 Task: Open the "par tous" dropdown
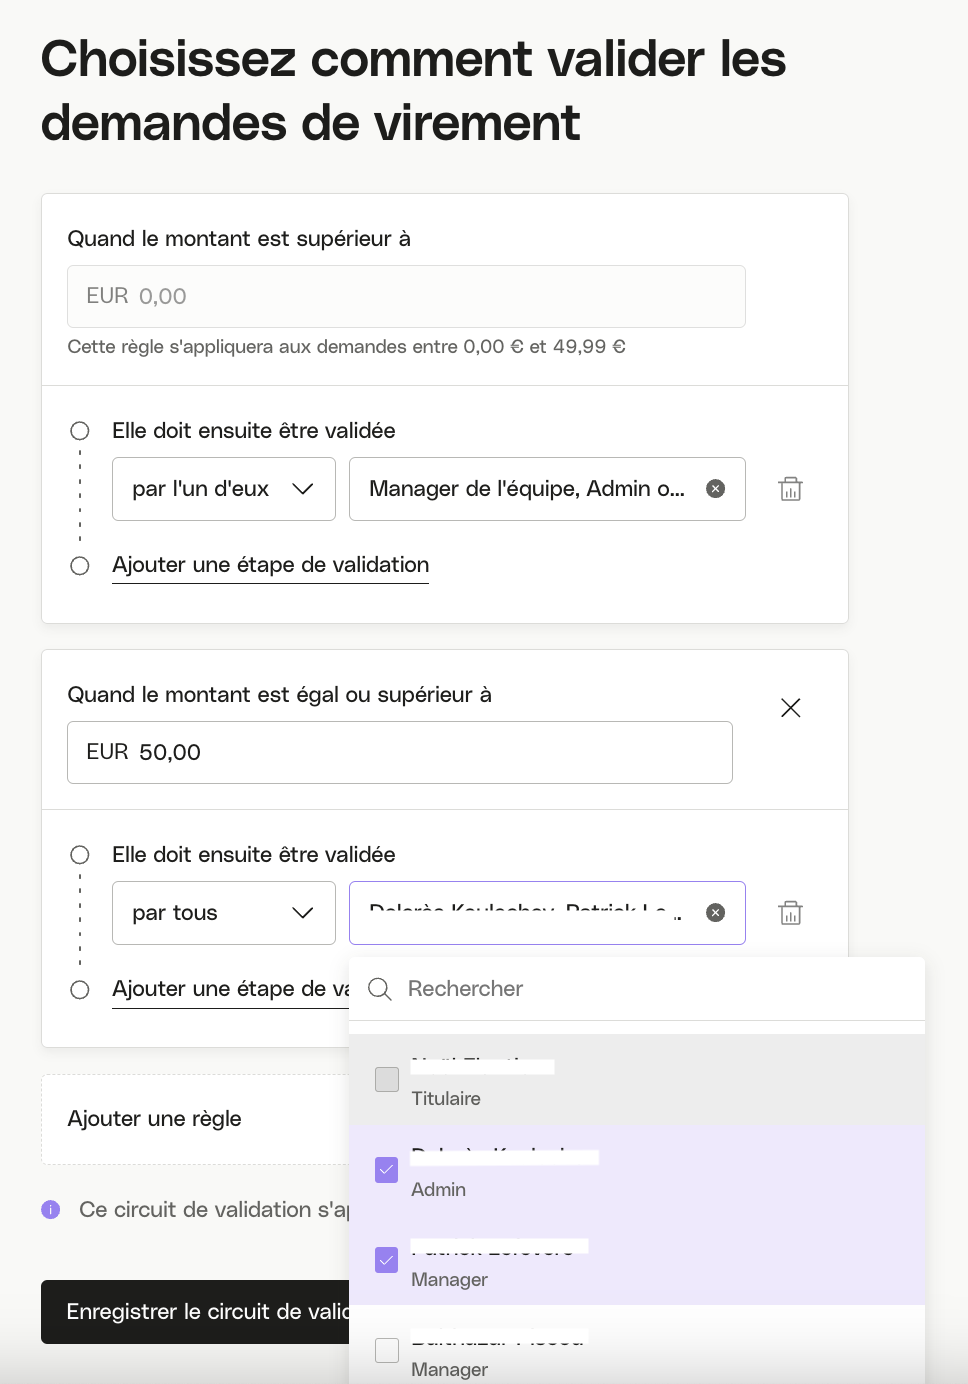click(x=223, y=912)
